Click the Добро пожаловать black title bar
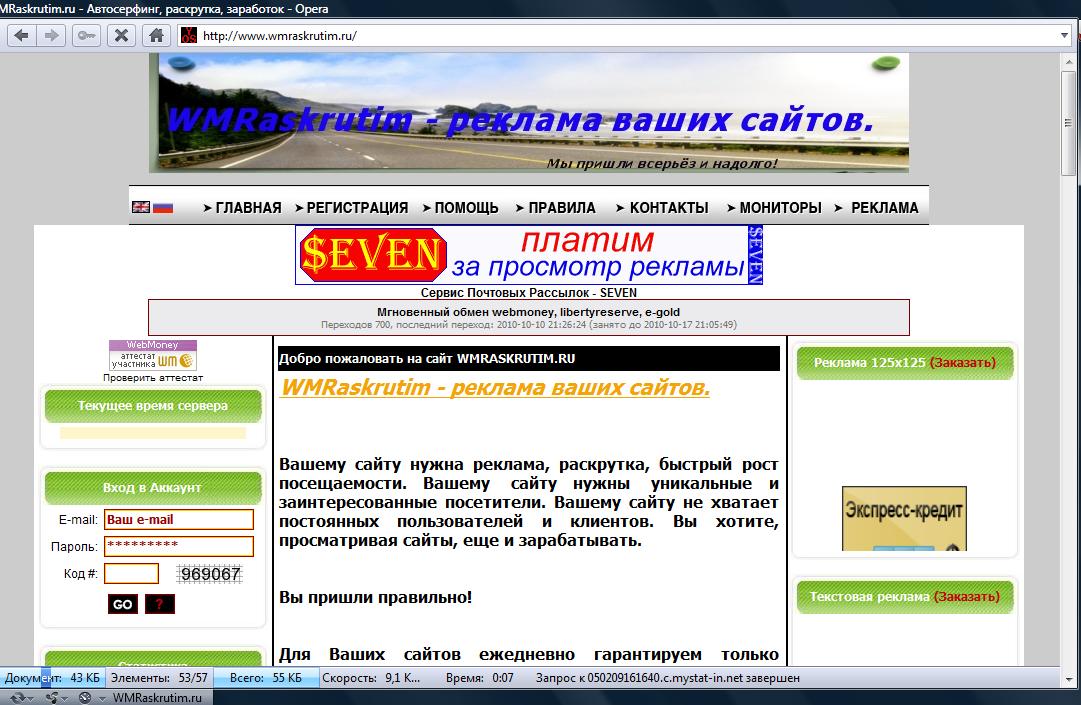This screenshot has height=705, width=1081. (529, 358)
